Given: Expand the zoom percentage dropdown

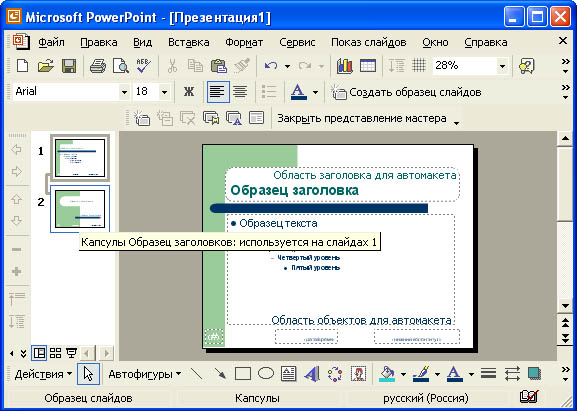Looking at the screenshot, I should 502,67.
